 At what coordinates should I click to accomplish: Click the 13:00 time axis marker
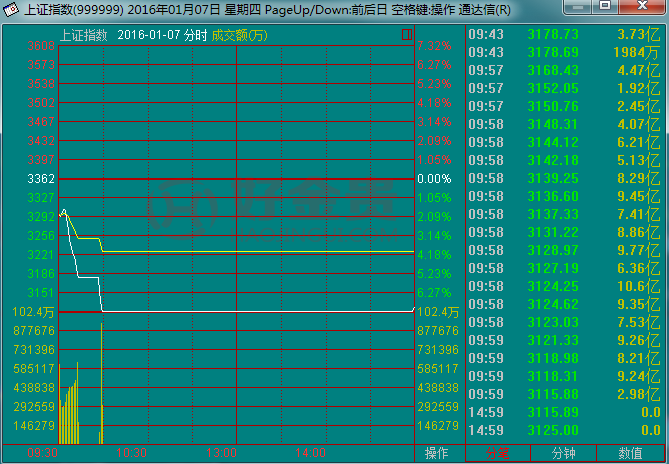point(222,453)
